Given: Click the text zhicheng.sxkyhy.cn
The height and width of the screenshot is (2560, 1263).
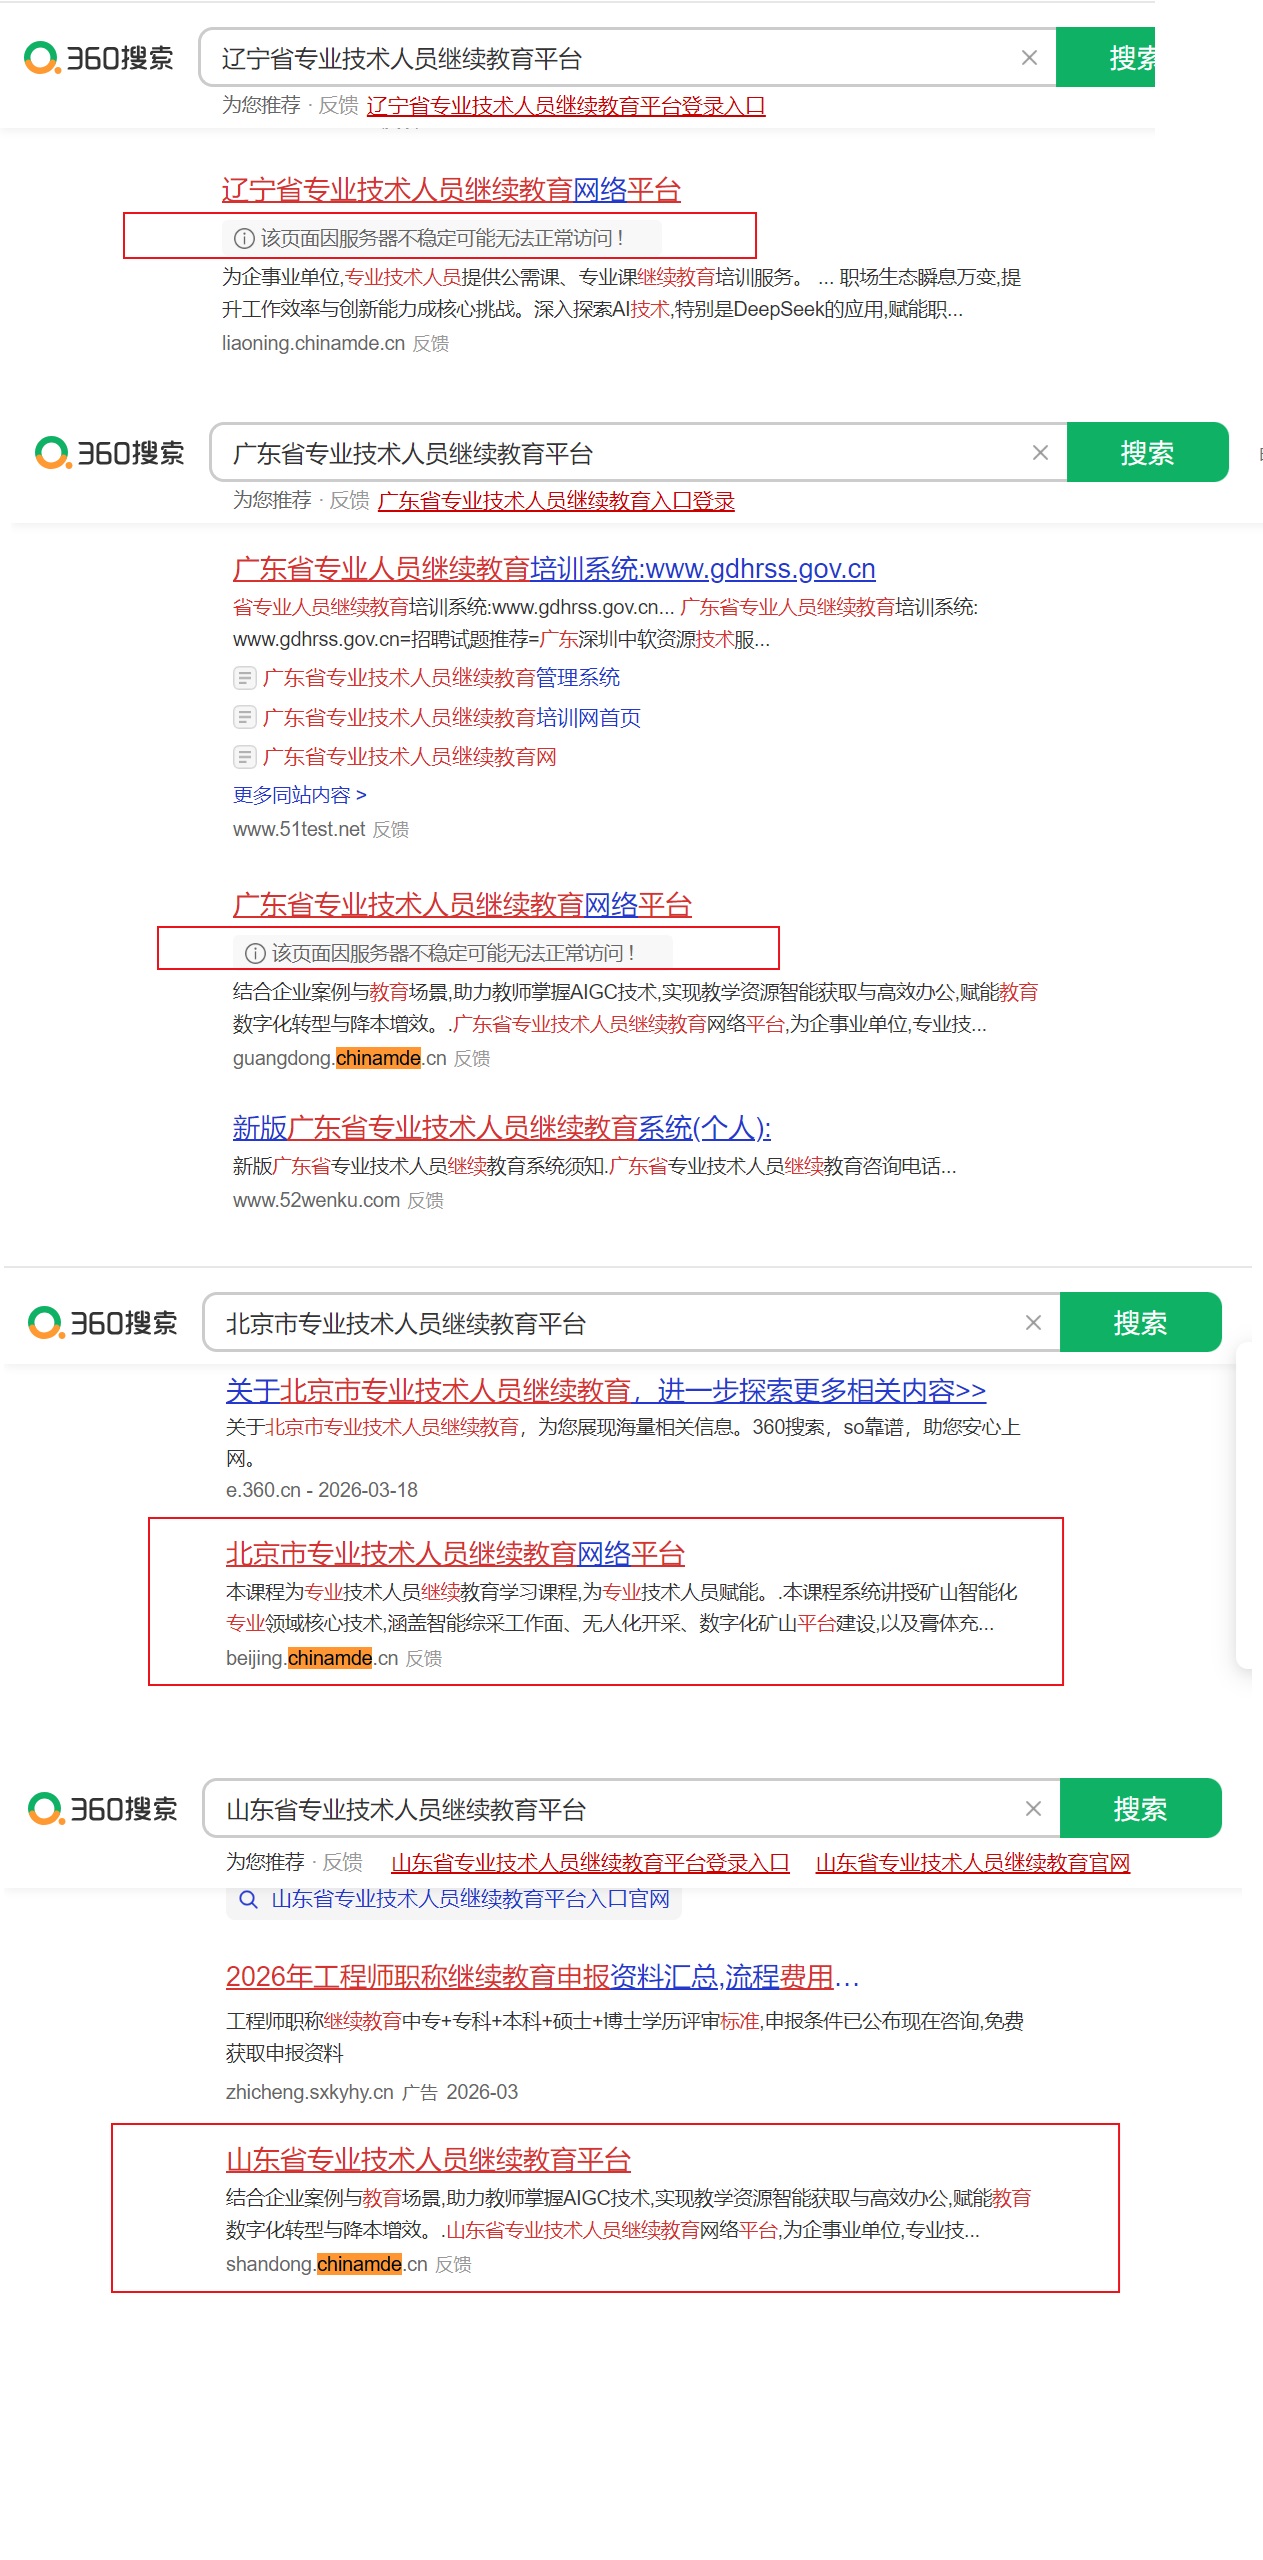Looking at the screenshot, I should (x=310, y=2092).
